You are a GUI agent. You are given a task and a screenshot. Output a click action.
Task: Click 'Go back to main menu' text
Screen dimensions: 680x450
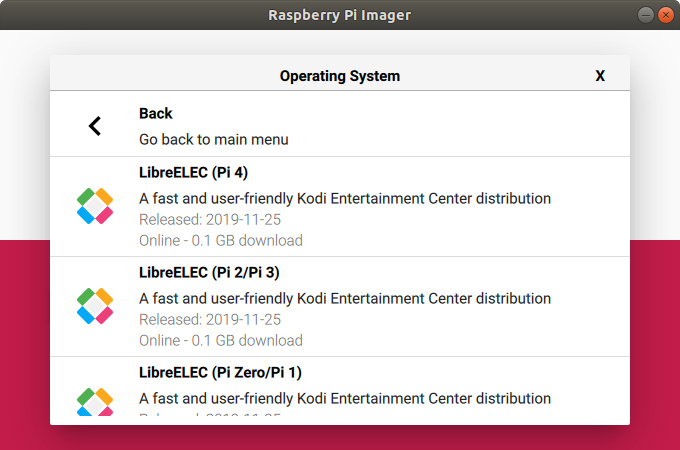(214, 140)
